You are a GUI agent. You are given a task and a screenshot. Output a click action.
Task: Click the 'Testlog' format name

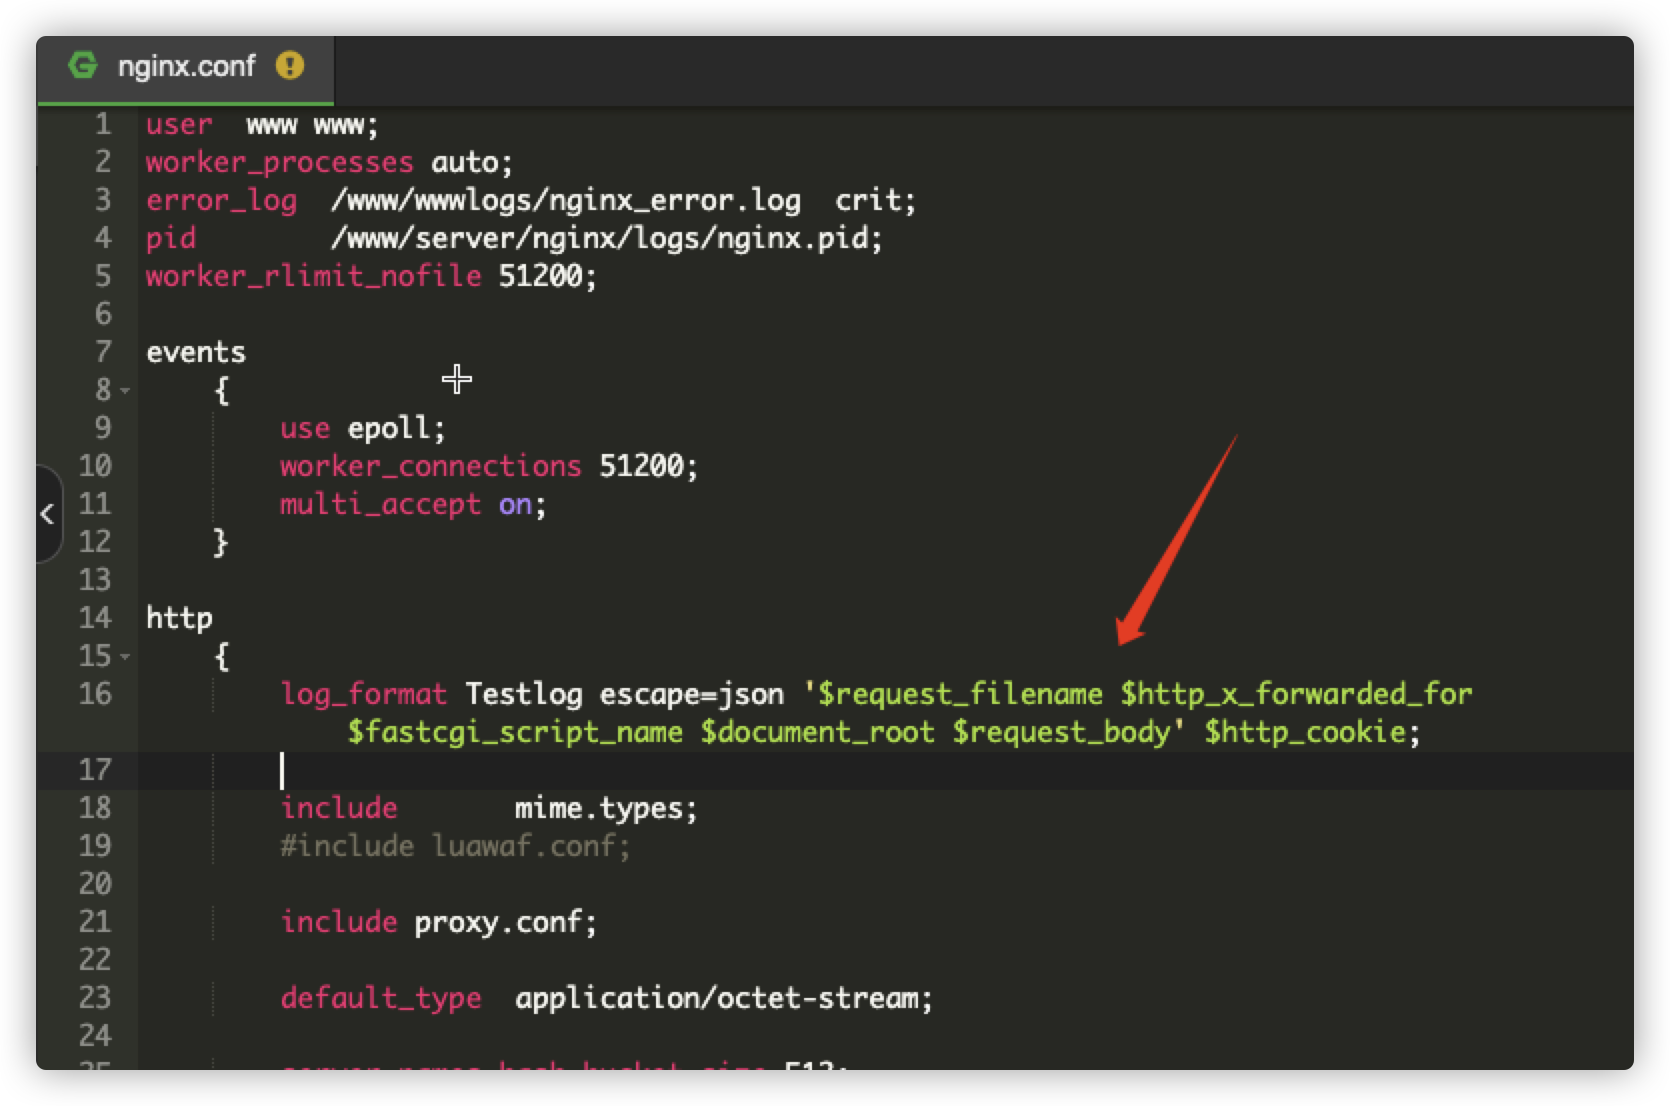point(524,694)
